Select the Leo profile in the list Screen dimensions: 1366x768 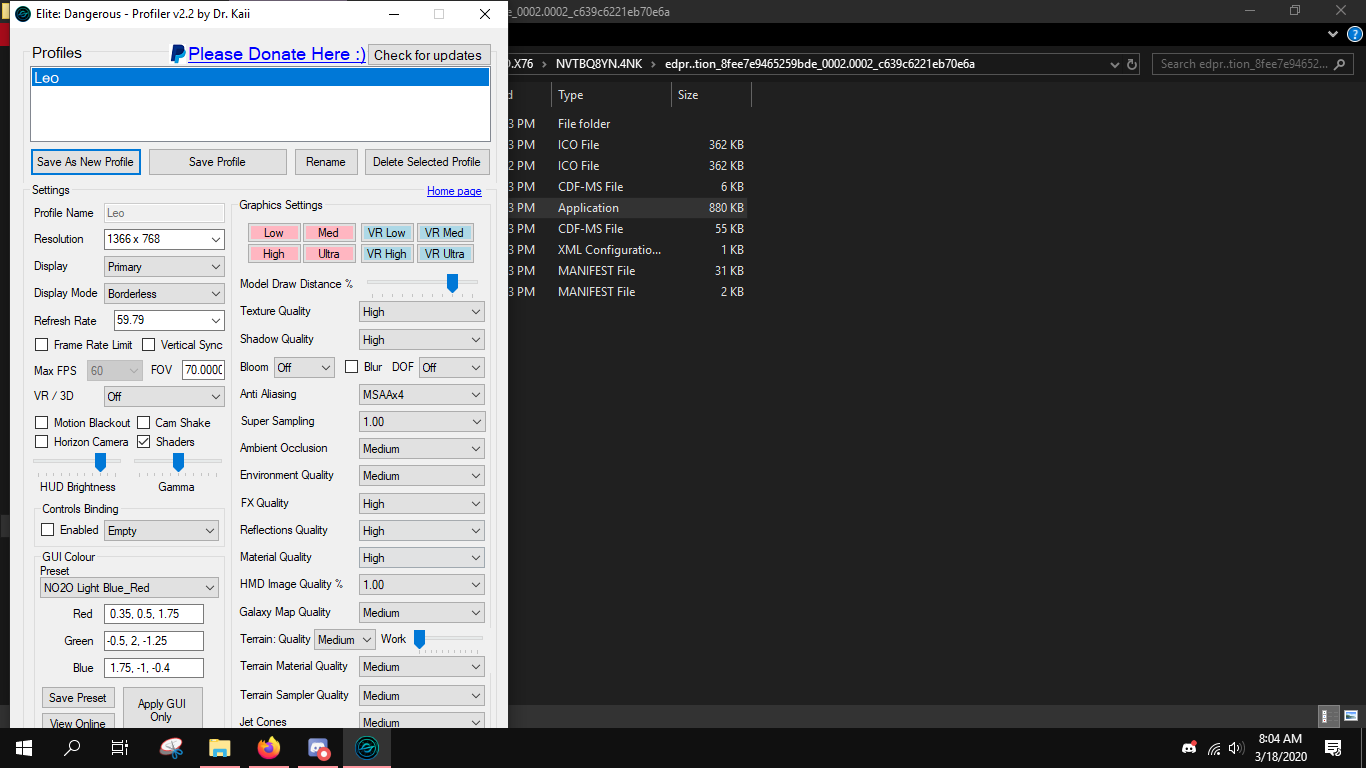[260, 78]
